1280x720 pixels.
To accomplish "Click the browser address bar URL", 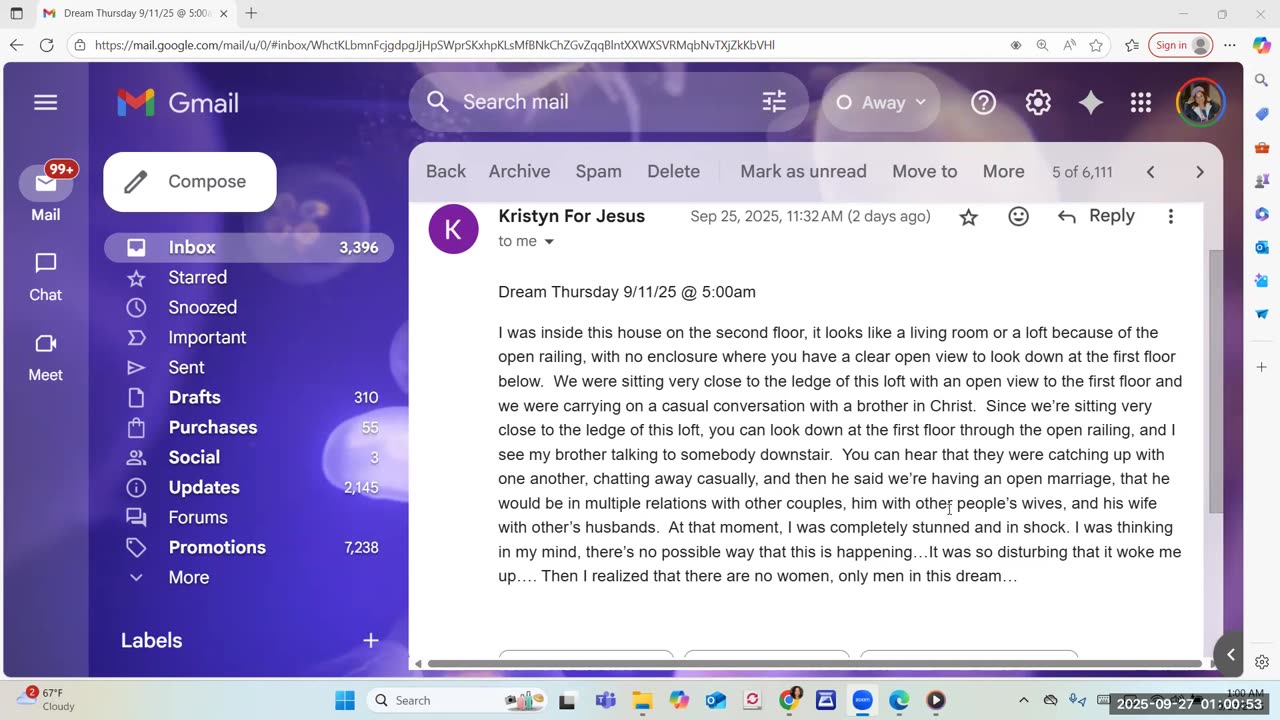I will [x=435, y=45].
